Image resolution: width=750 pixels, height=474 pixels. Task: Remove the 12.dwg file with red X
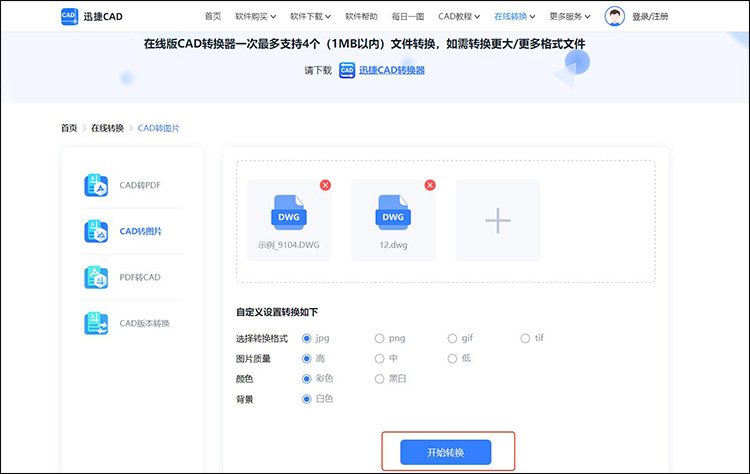(x=430, y=185)
